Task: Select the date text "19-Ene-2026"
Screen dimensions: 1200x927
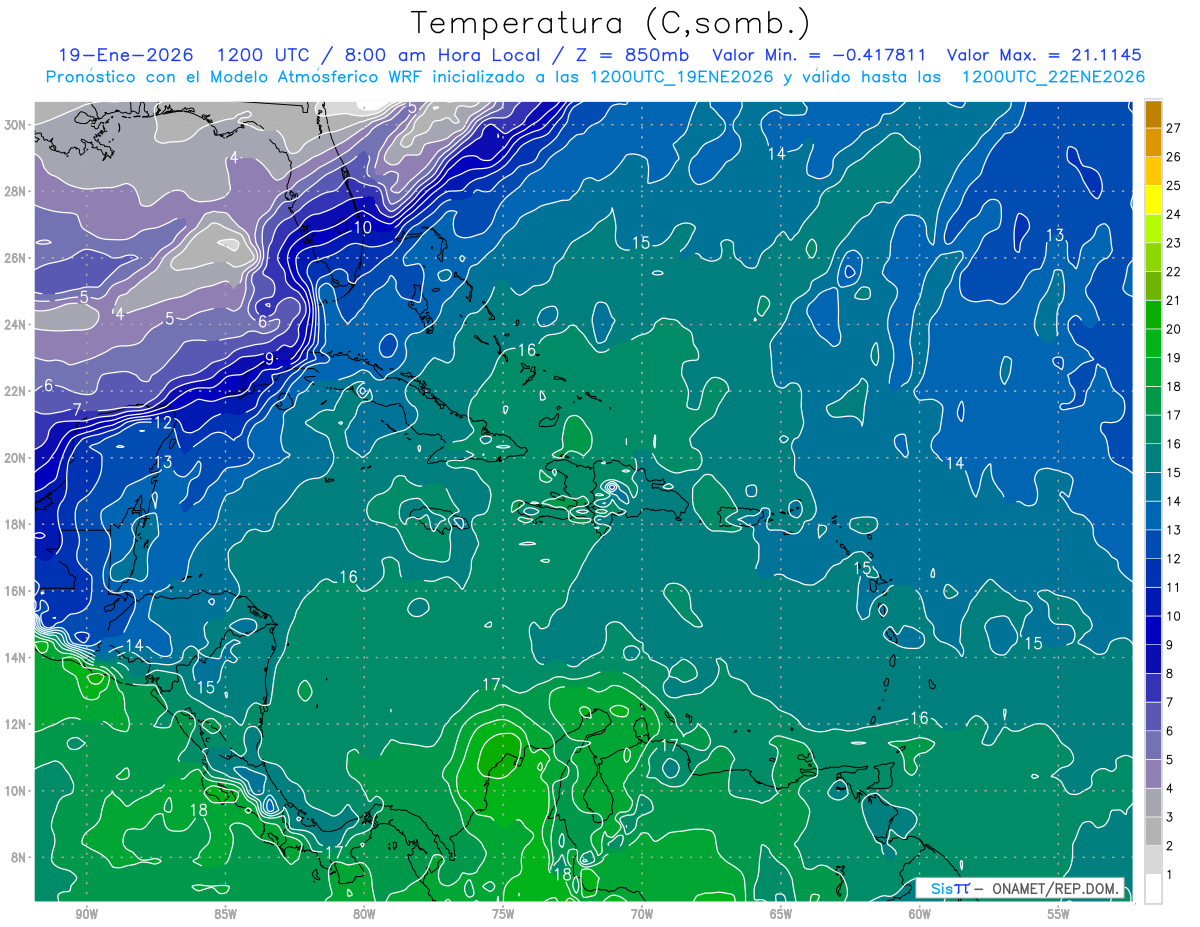Action: [124, 55]
